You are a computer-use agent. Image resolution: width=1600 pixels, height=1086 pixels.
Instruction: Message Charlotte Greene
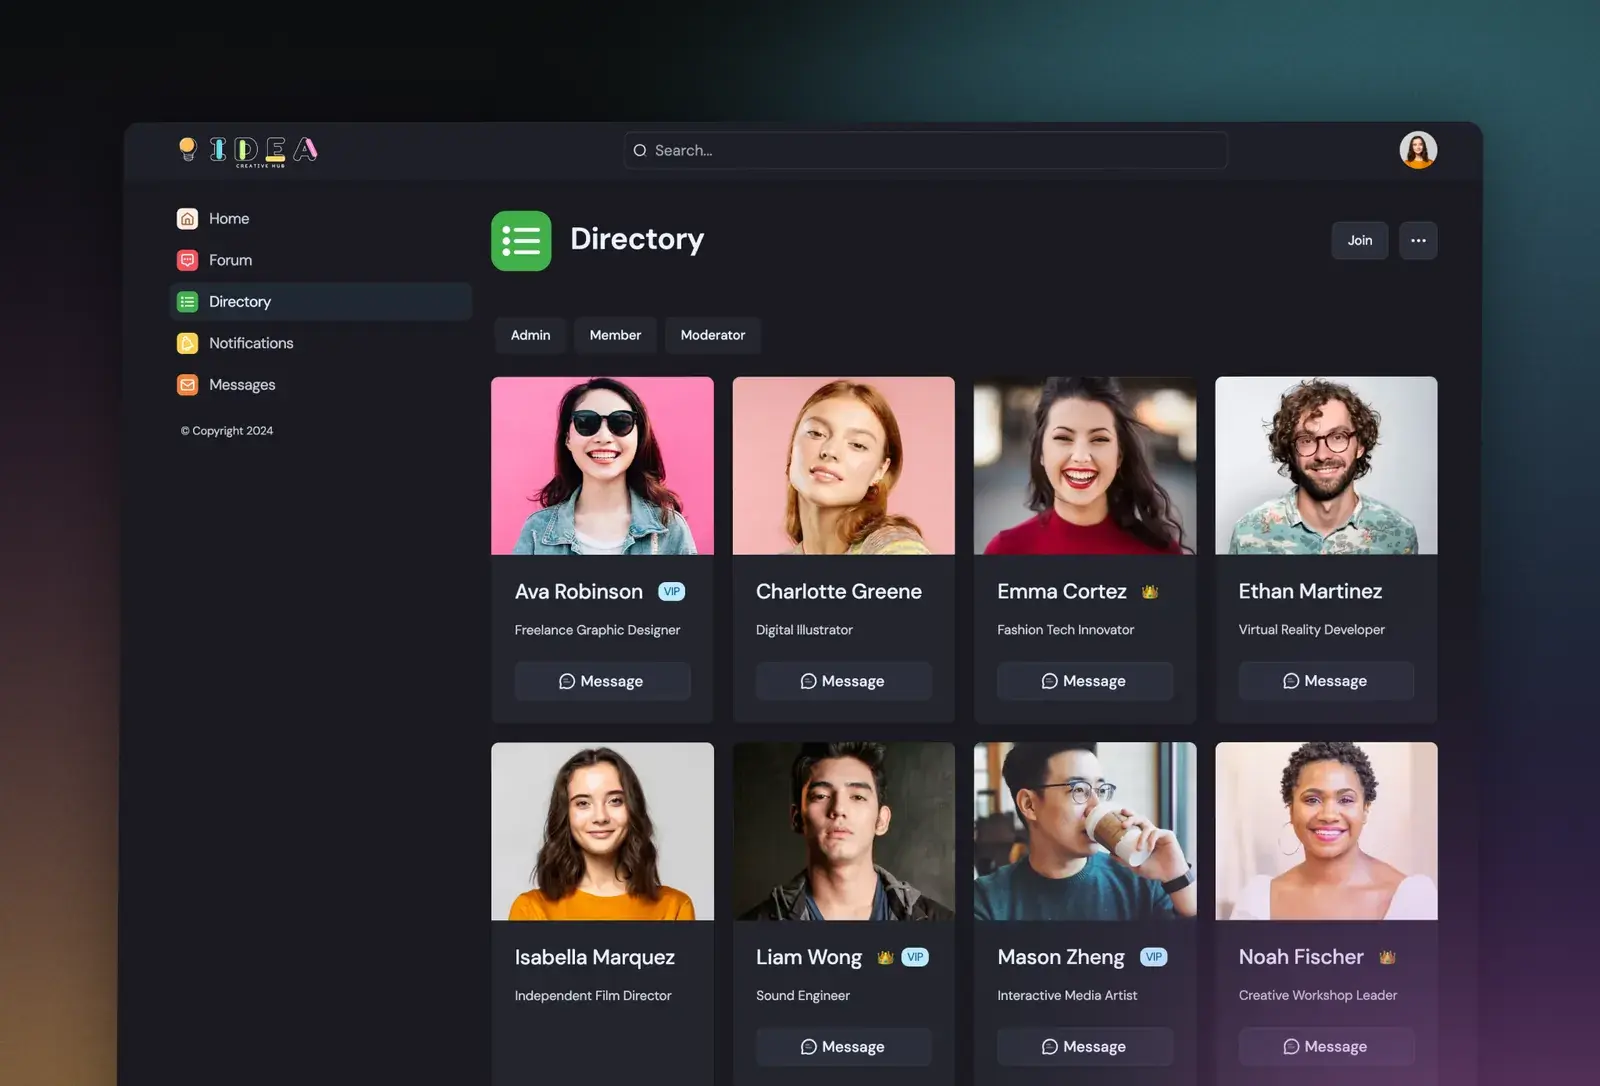click(x=843, y=681)
